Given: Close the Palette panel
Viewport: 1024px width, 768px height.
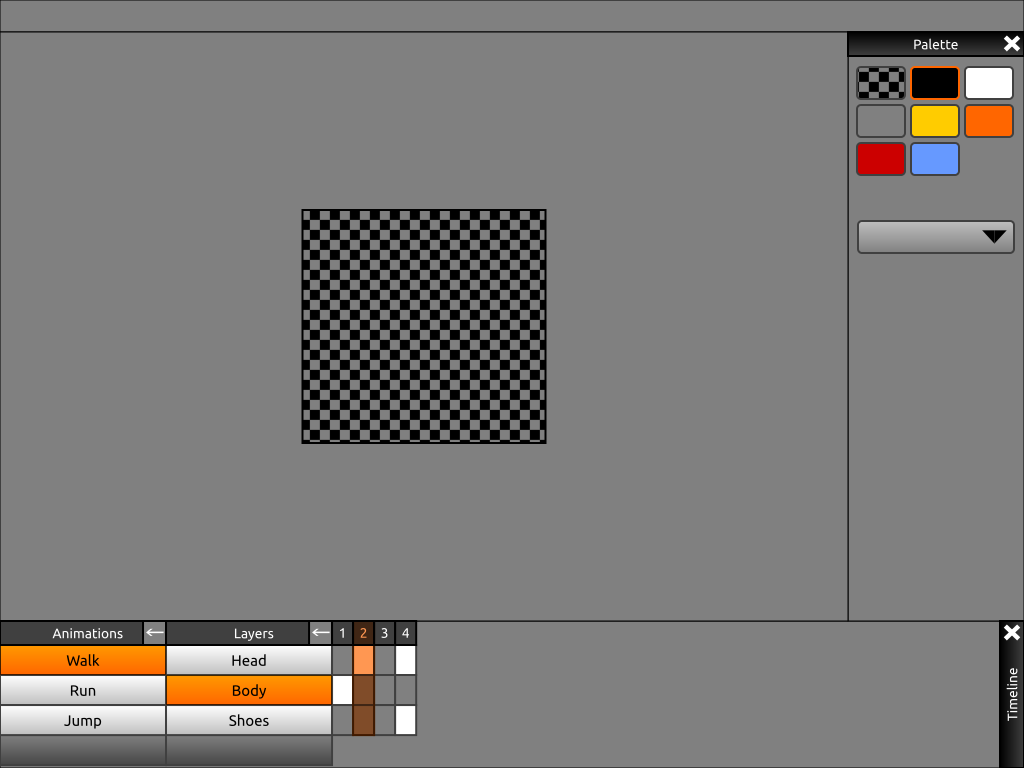Looking at the screenshot, I should click(x=1012, y=44).
